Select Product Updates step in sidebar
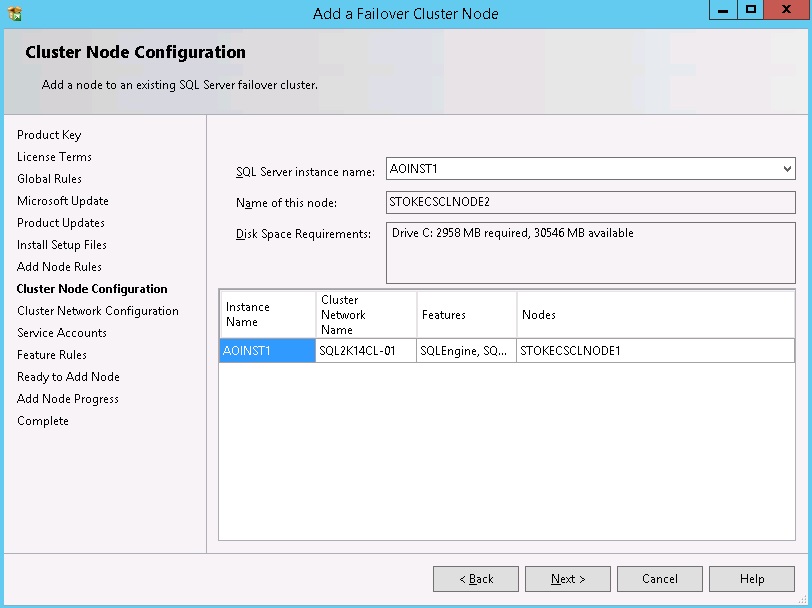812x608 pixels. 61,223
